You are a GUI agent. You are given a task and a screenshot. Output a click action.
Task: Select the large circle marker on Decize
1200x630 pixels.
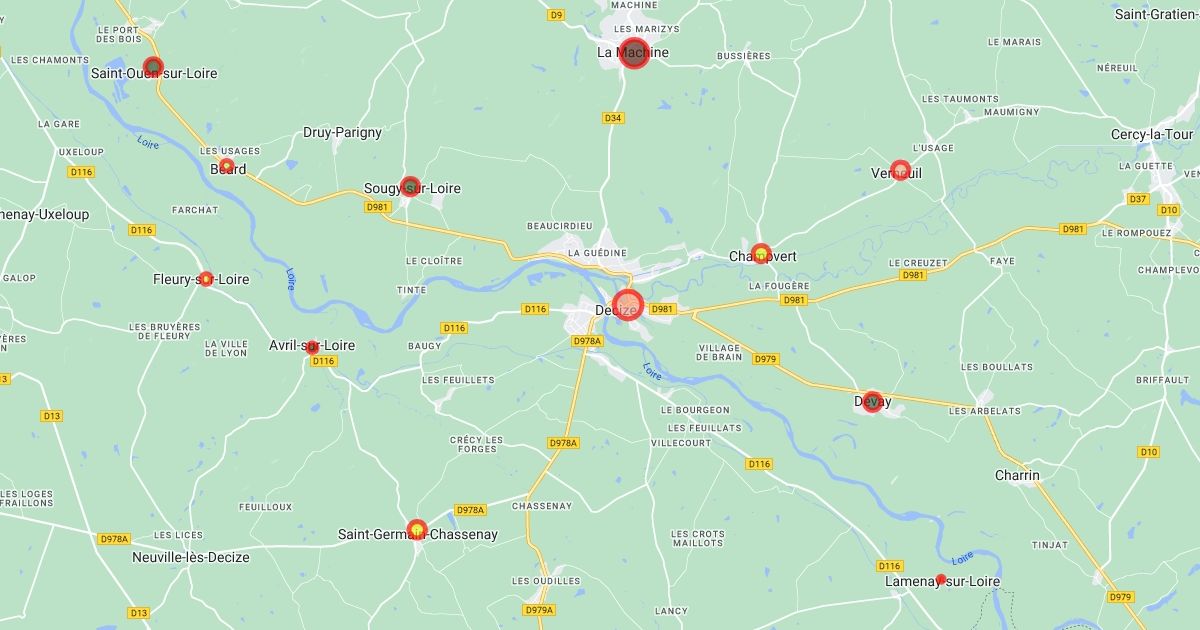[x=628, y=304]
